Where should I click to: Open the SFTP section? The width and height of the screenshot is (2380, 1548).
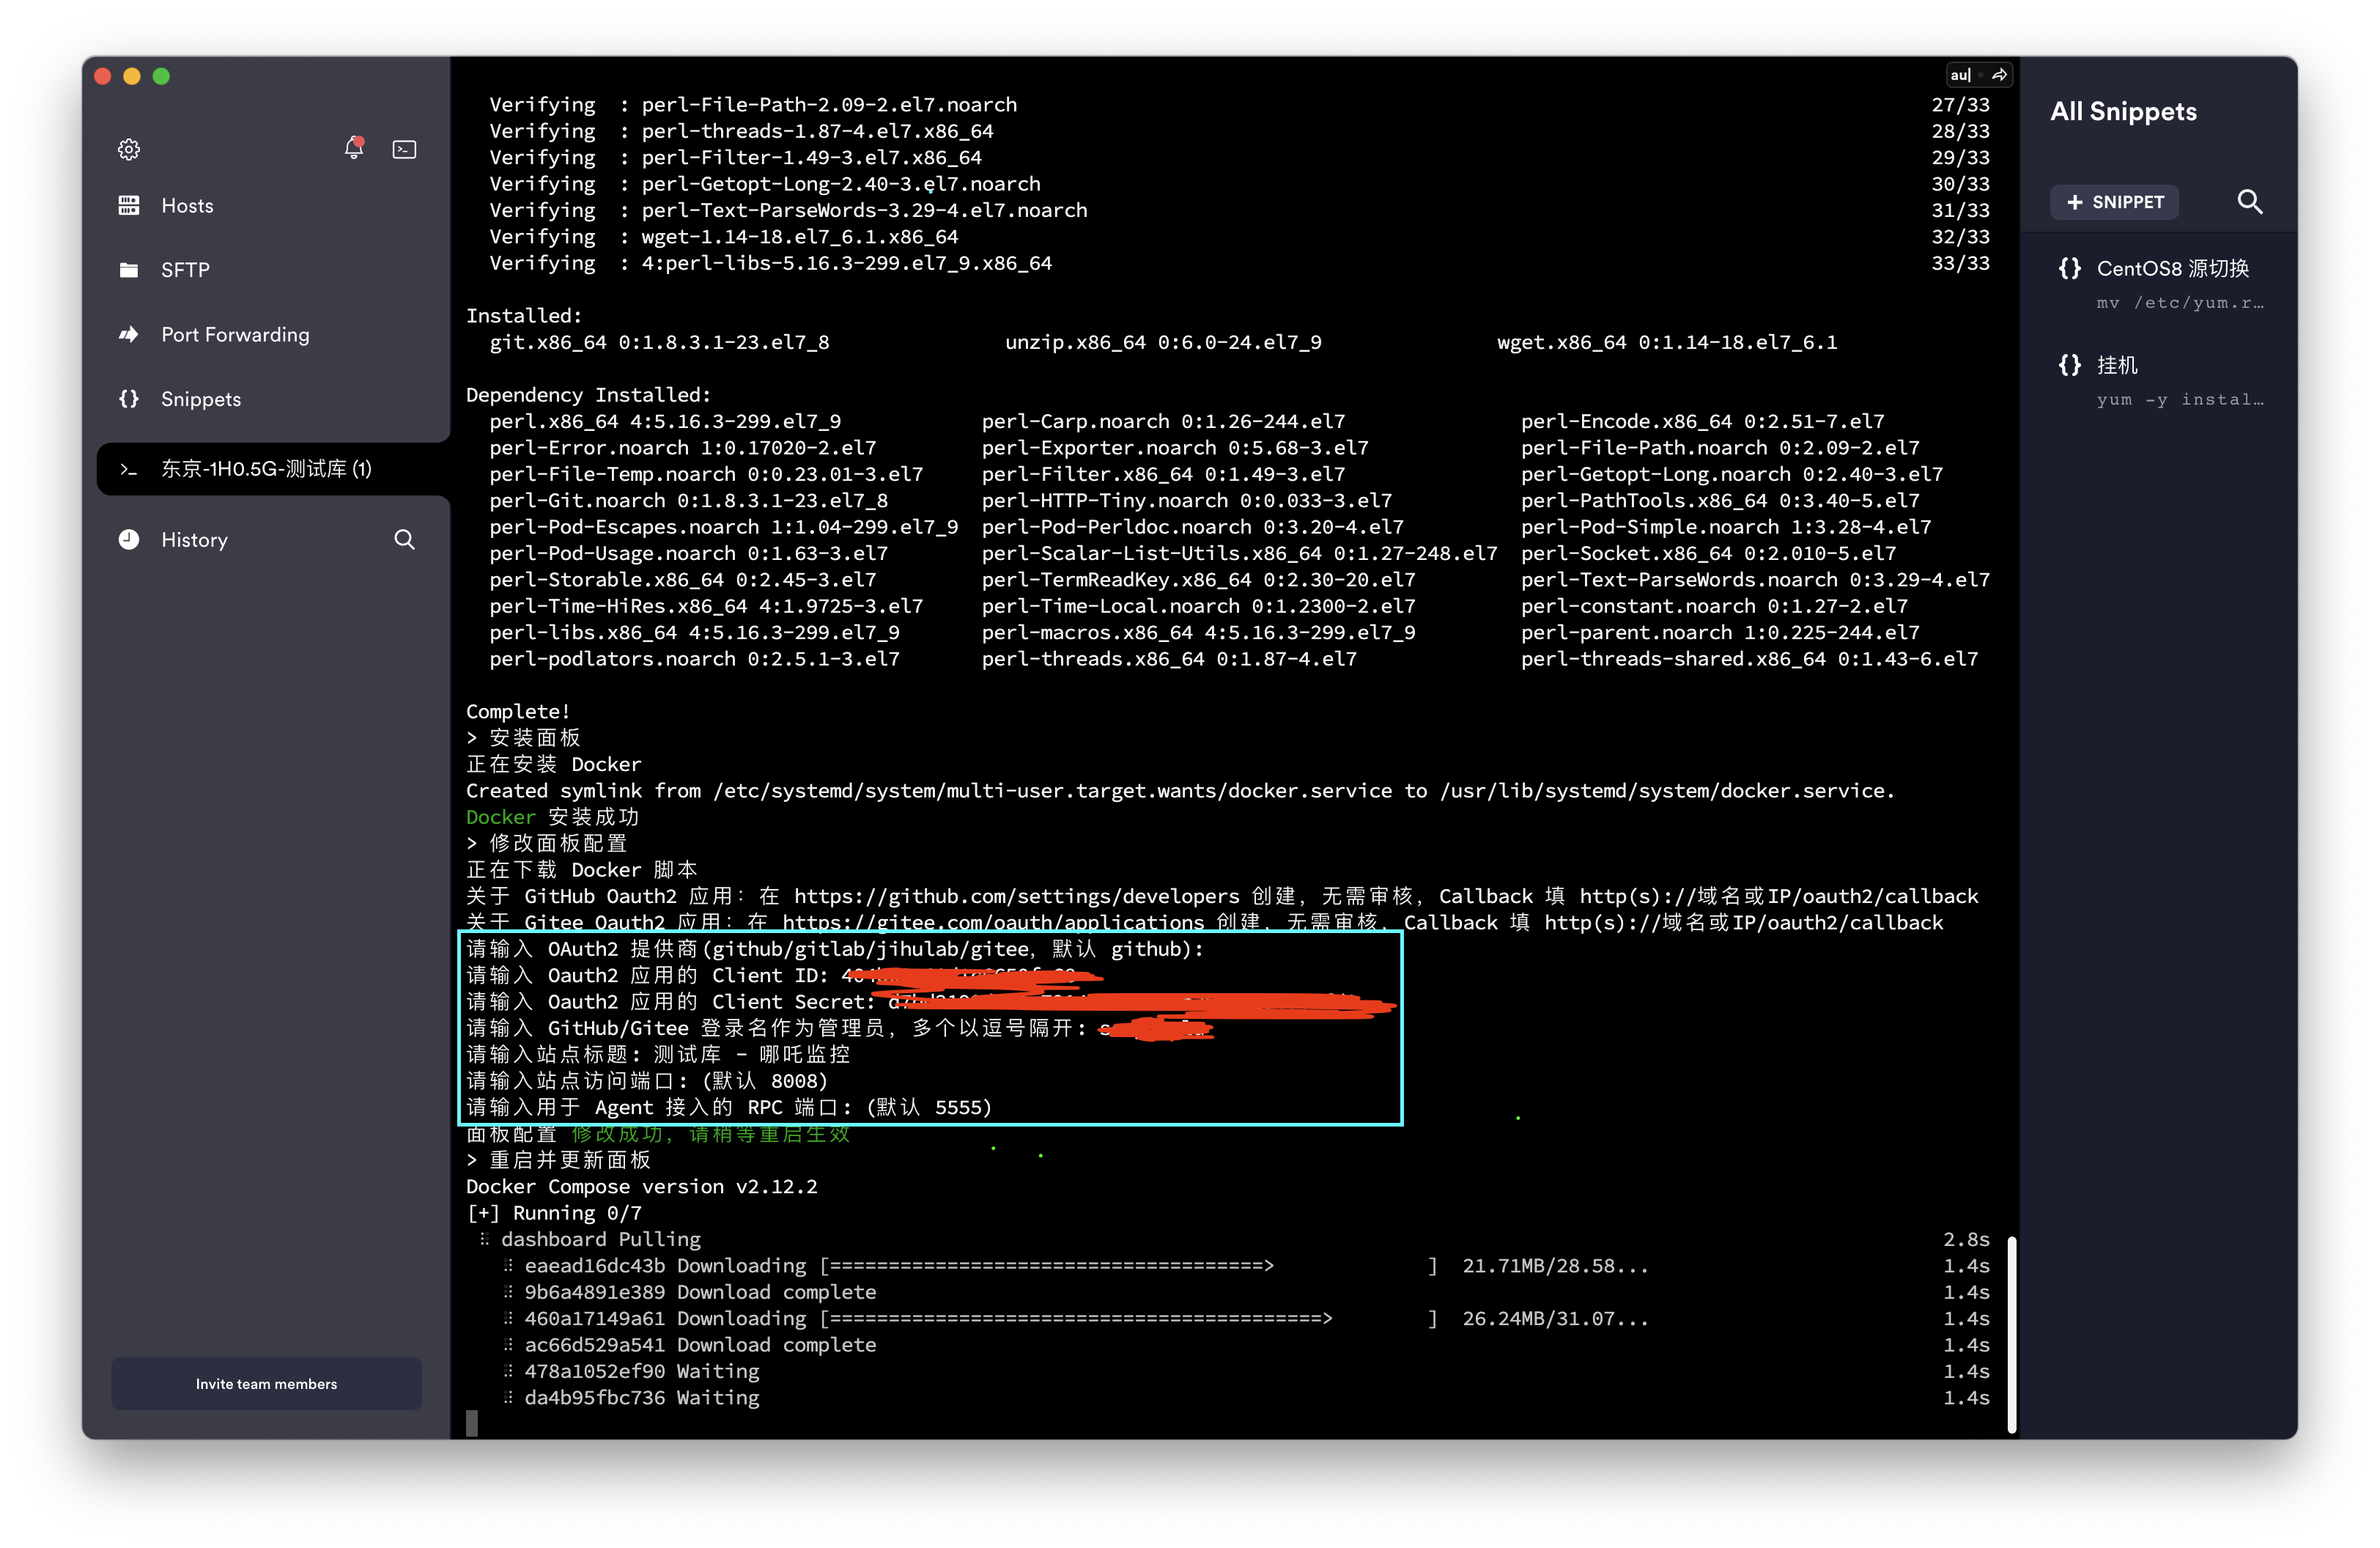tap(185, 270)
